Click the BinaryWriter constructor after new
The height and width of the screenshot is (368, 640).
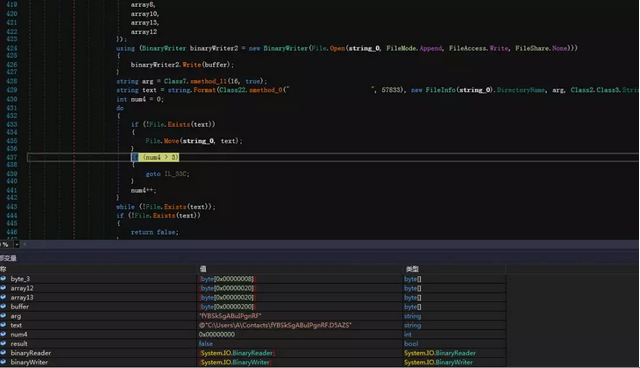(x=286, y=48)
